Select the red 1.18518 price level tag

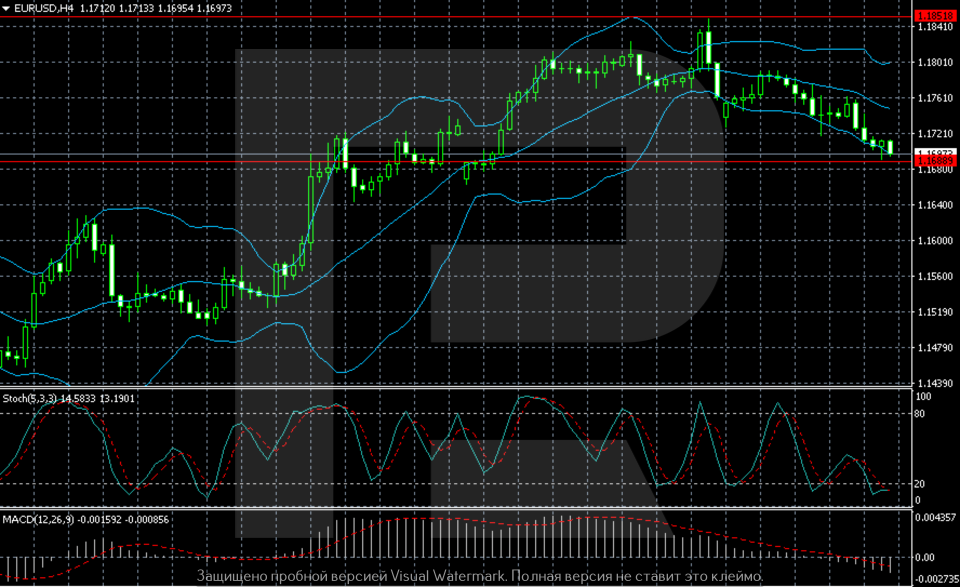coord(936,16)
